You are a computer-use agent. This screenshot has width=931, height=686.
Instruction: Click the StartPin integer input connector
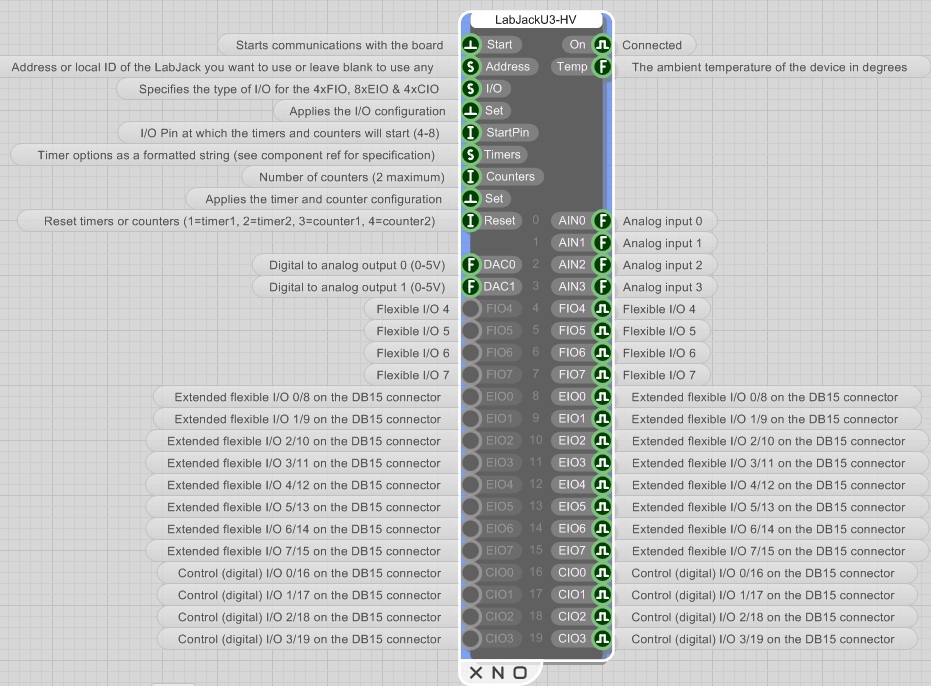pos(471,132)
